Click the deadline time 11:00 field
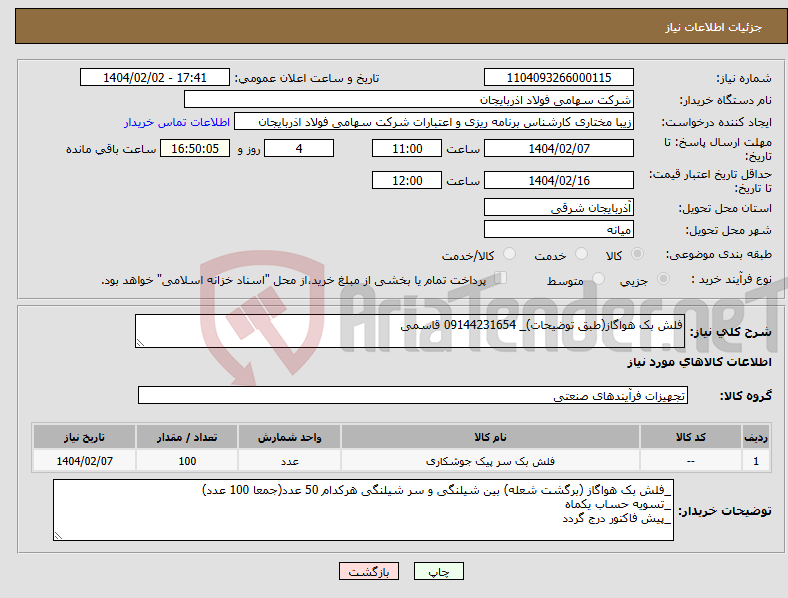This screenshot has width=788, height=598. tap(407, 148)
